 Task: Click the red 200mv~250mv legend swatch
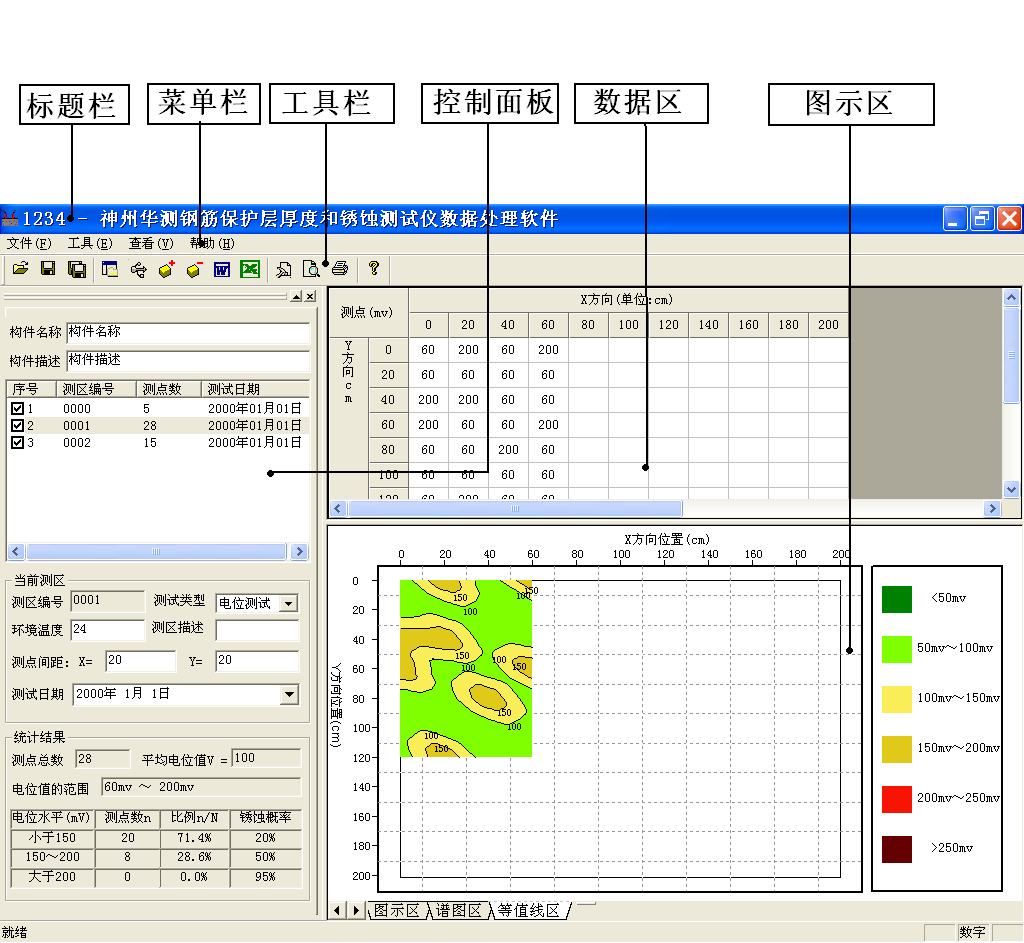coord(897,799)
